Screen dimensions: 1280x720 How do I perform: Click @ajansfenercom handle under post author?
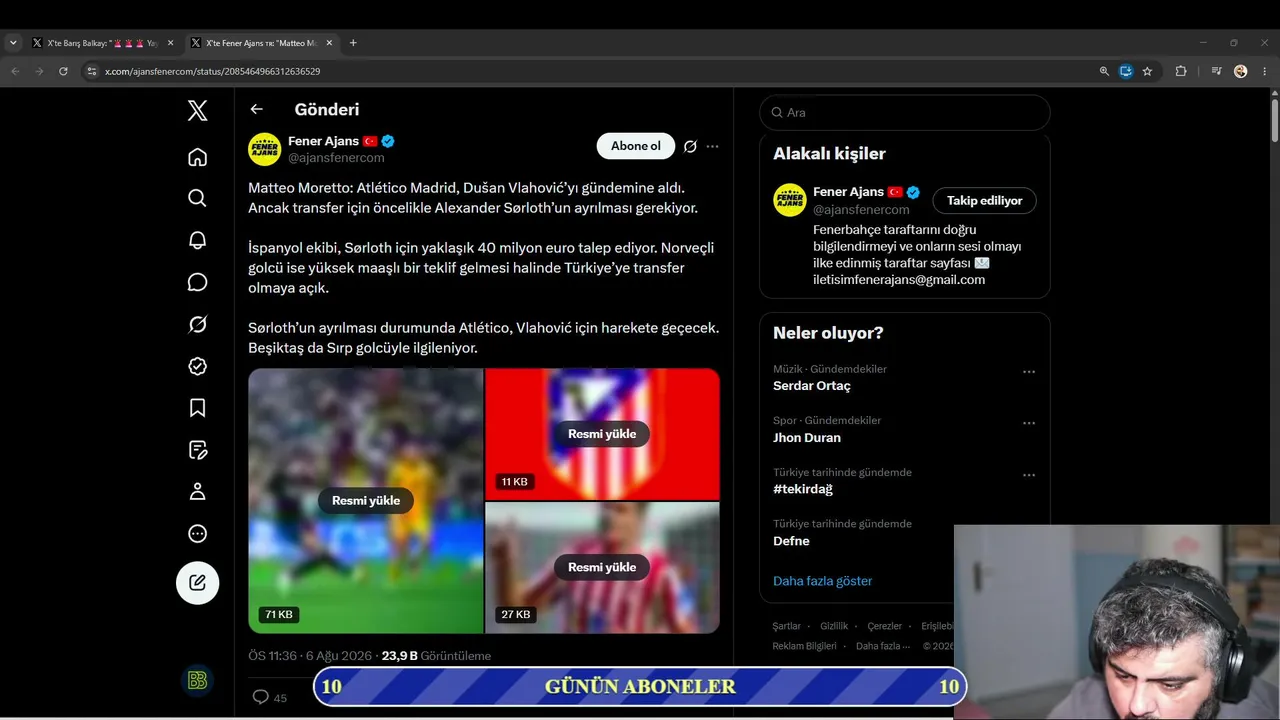pos(336,158)
